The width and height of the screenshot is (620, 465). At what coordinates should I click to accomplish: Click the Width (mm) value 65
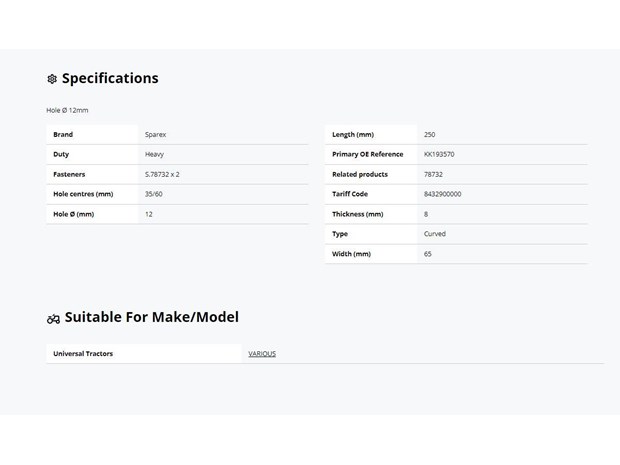[427, 254]
